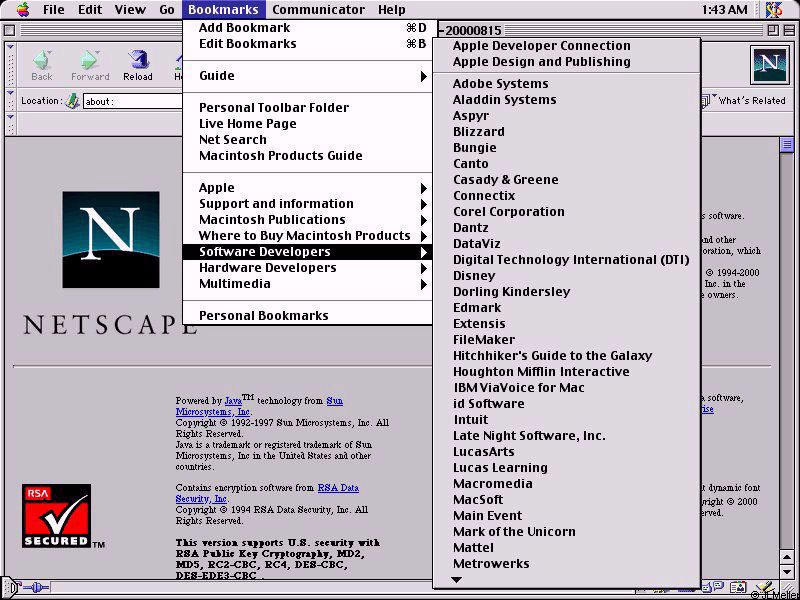Open Casady & Greene bookmark
The width and height of the screenshot is (800, 600).
tap(566, 180)
